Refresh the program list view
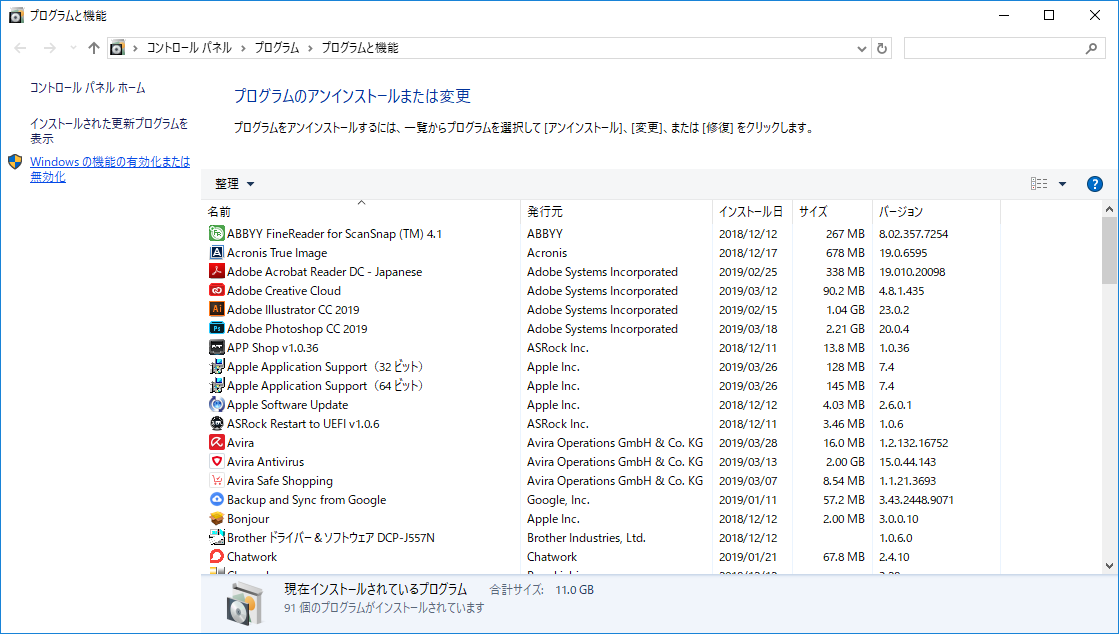 point(882,48)
